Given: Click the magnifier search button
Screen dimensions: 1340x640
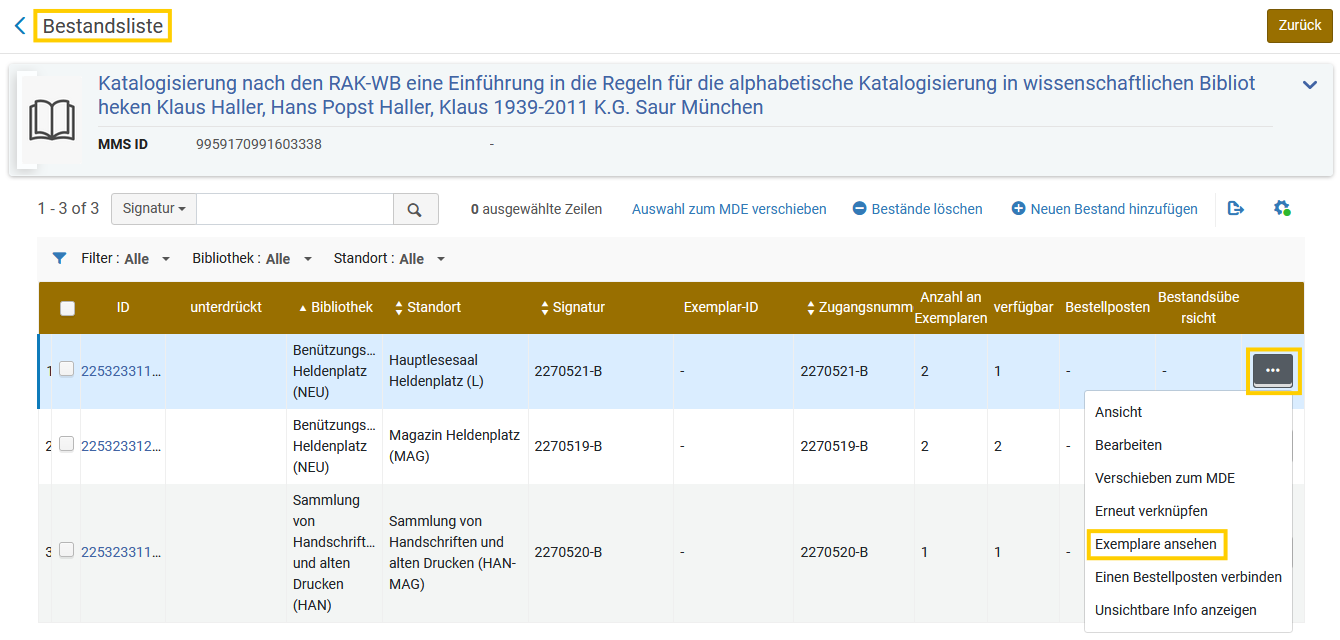Looking at the screenshot, I should 415,209.
